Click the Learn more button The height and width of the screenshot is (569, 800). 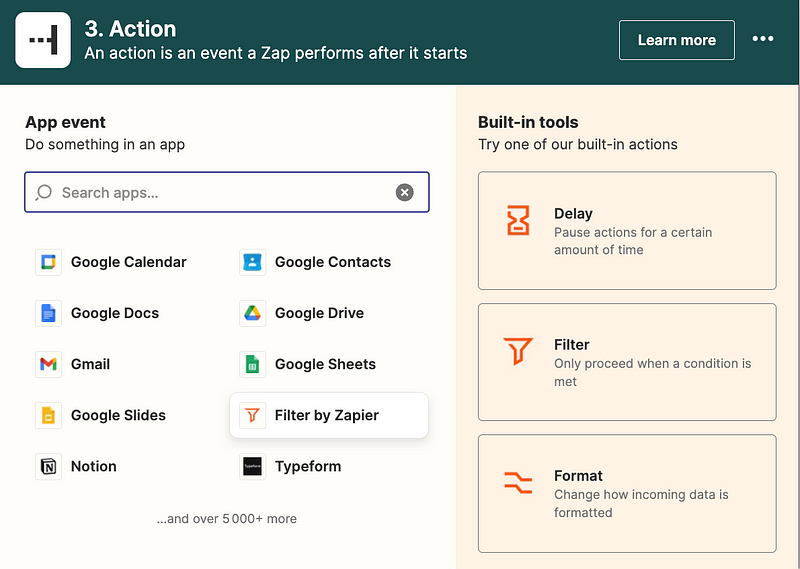tap(677, 40)
